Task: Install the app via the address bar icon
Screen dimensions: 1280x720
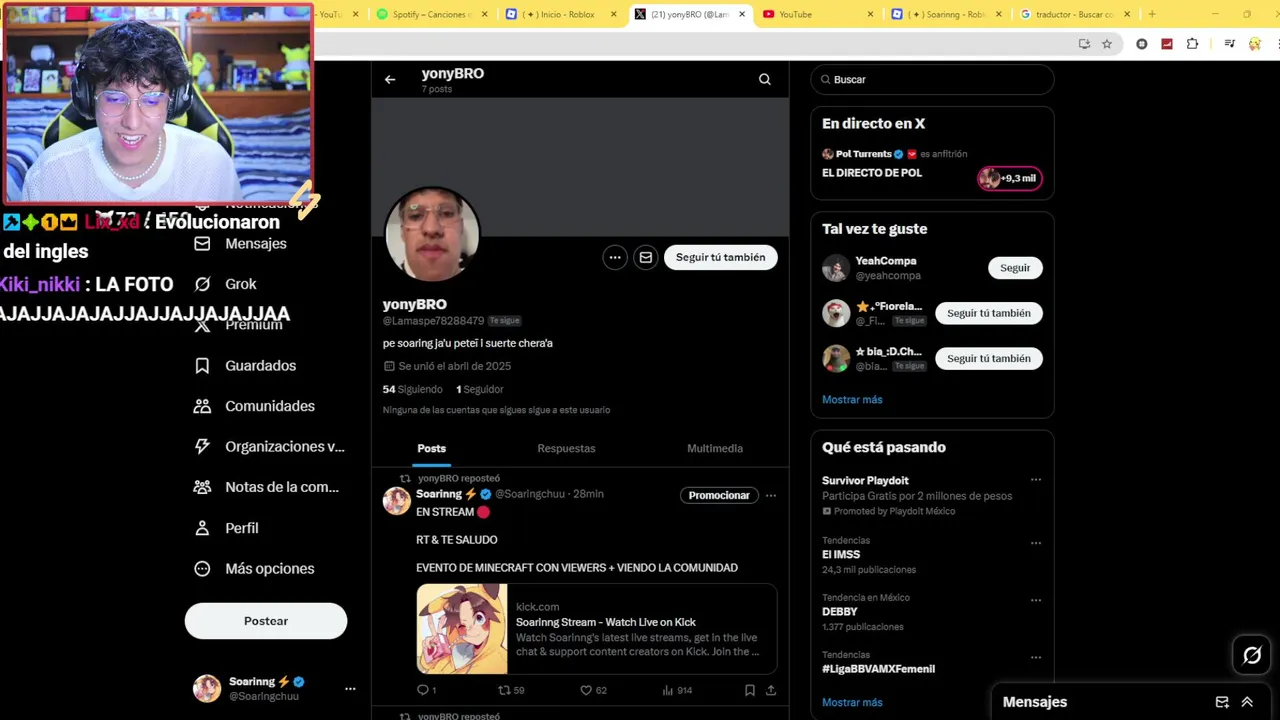Action: click(1084, 44)
